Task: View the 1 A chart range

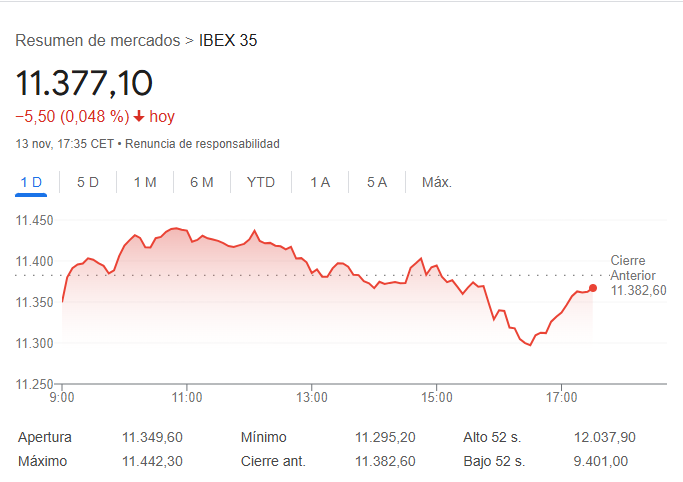Action: click(320, 182)
